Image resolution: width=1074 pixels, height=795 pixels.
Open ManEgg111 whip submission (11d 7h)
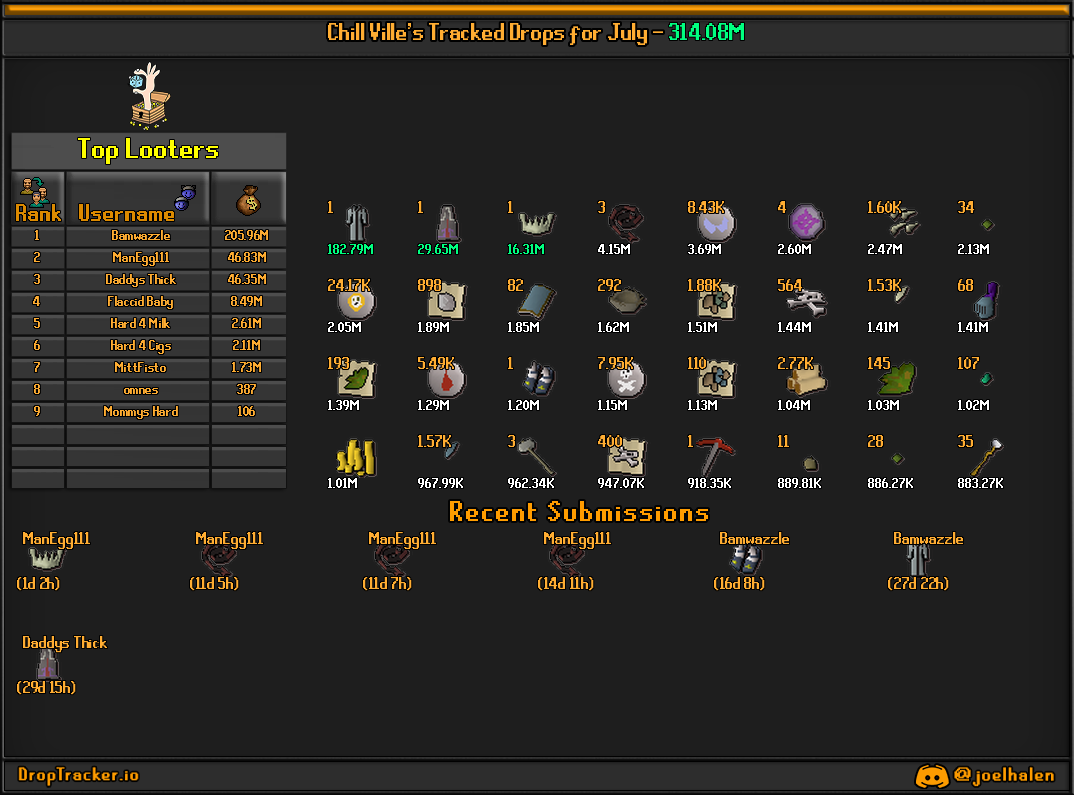coord(392,560)
